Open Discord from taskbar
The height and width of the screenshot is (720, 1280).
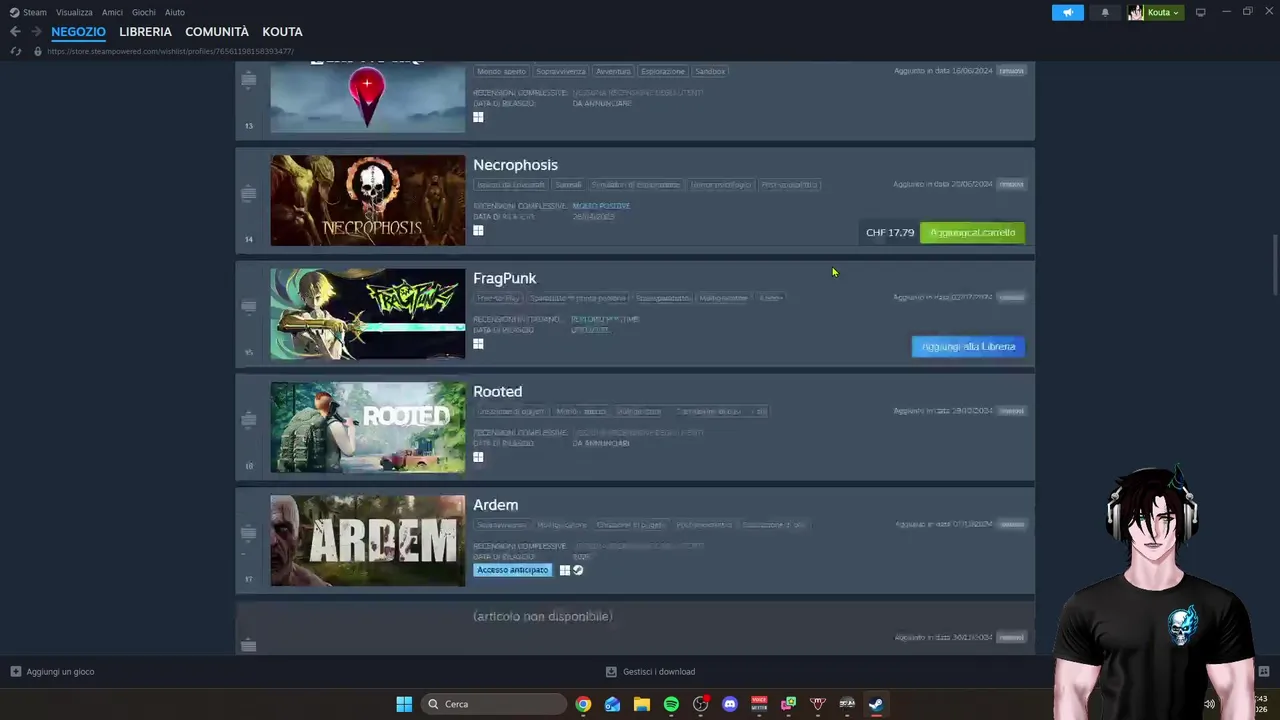pyautogui.click(x=730, y=704)
